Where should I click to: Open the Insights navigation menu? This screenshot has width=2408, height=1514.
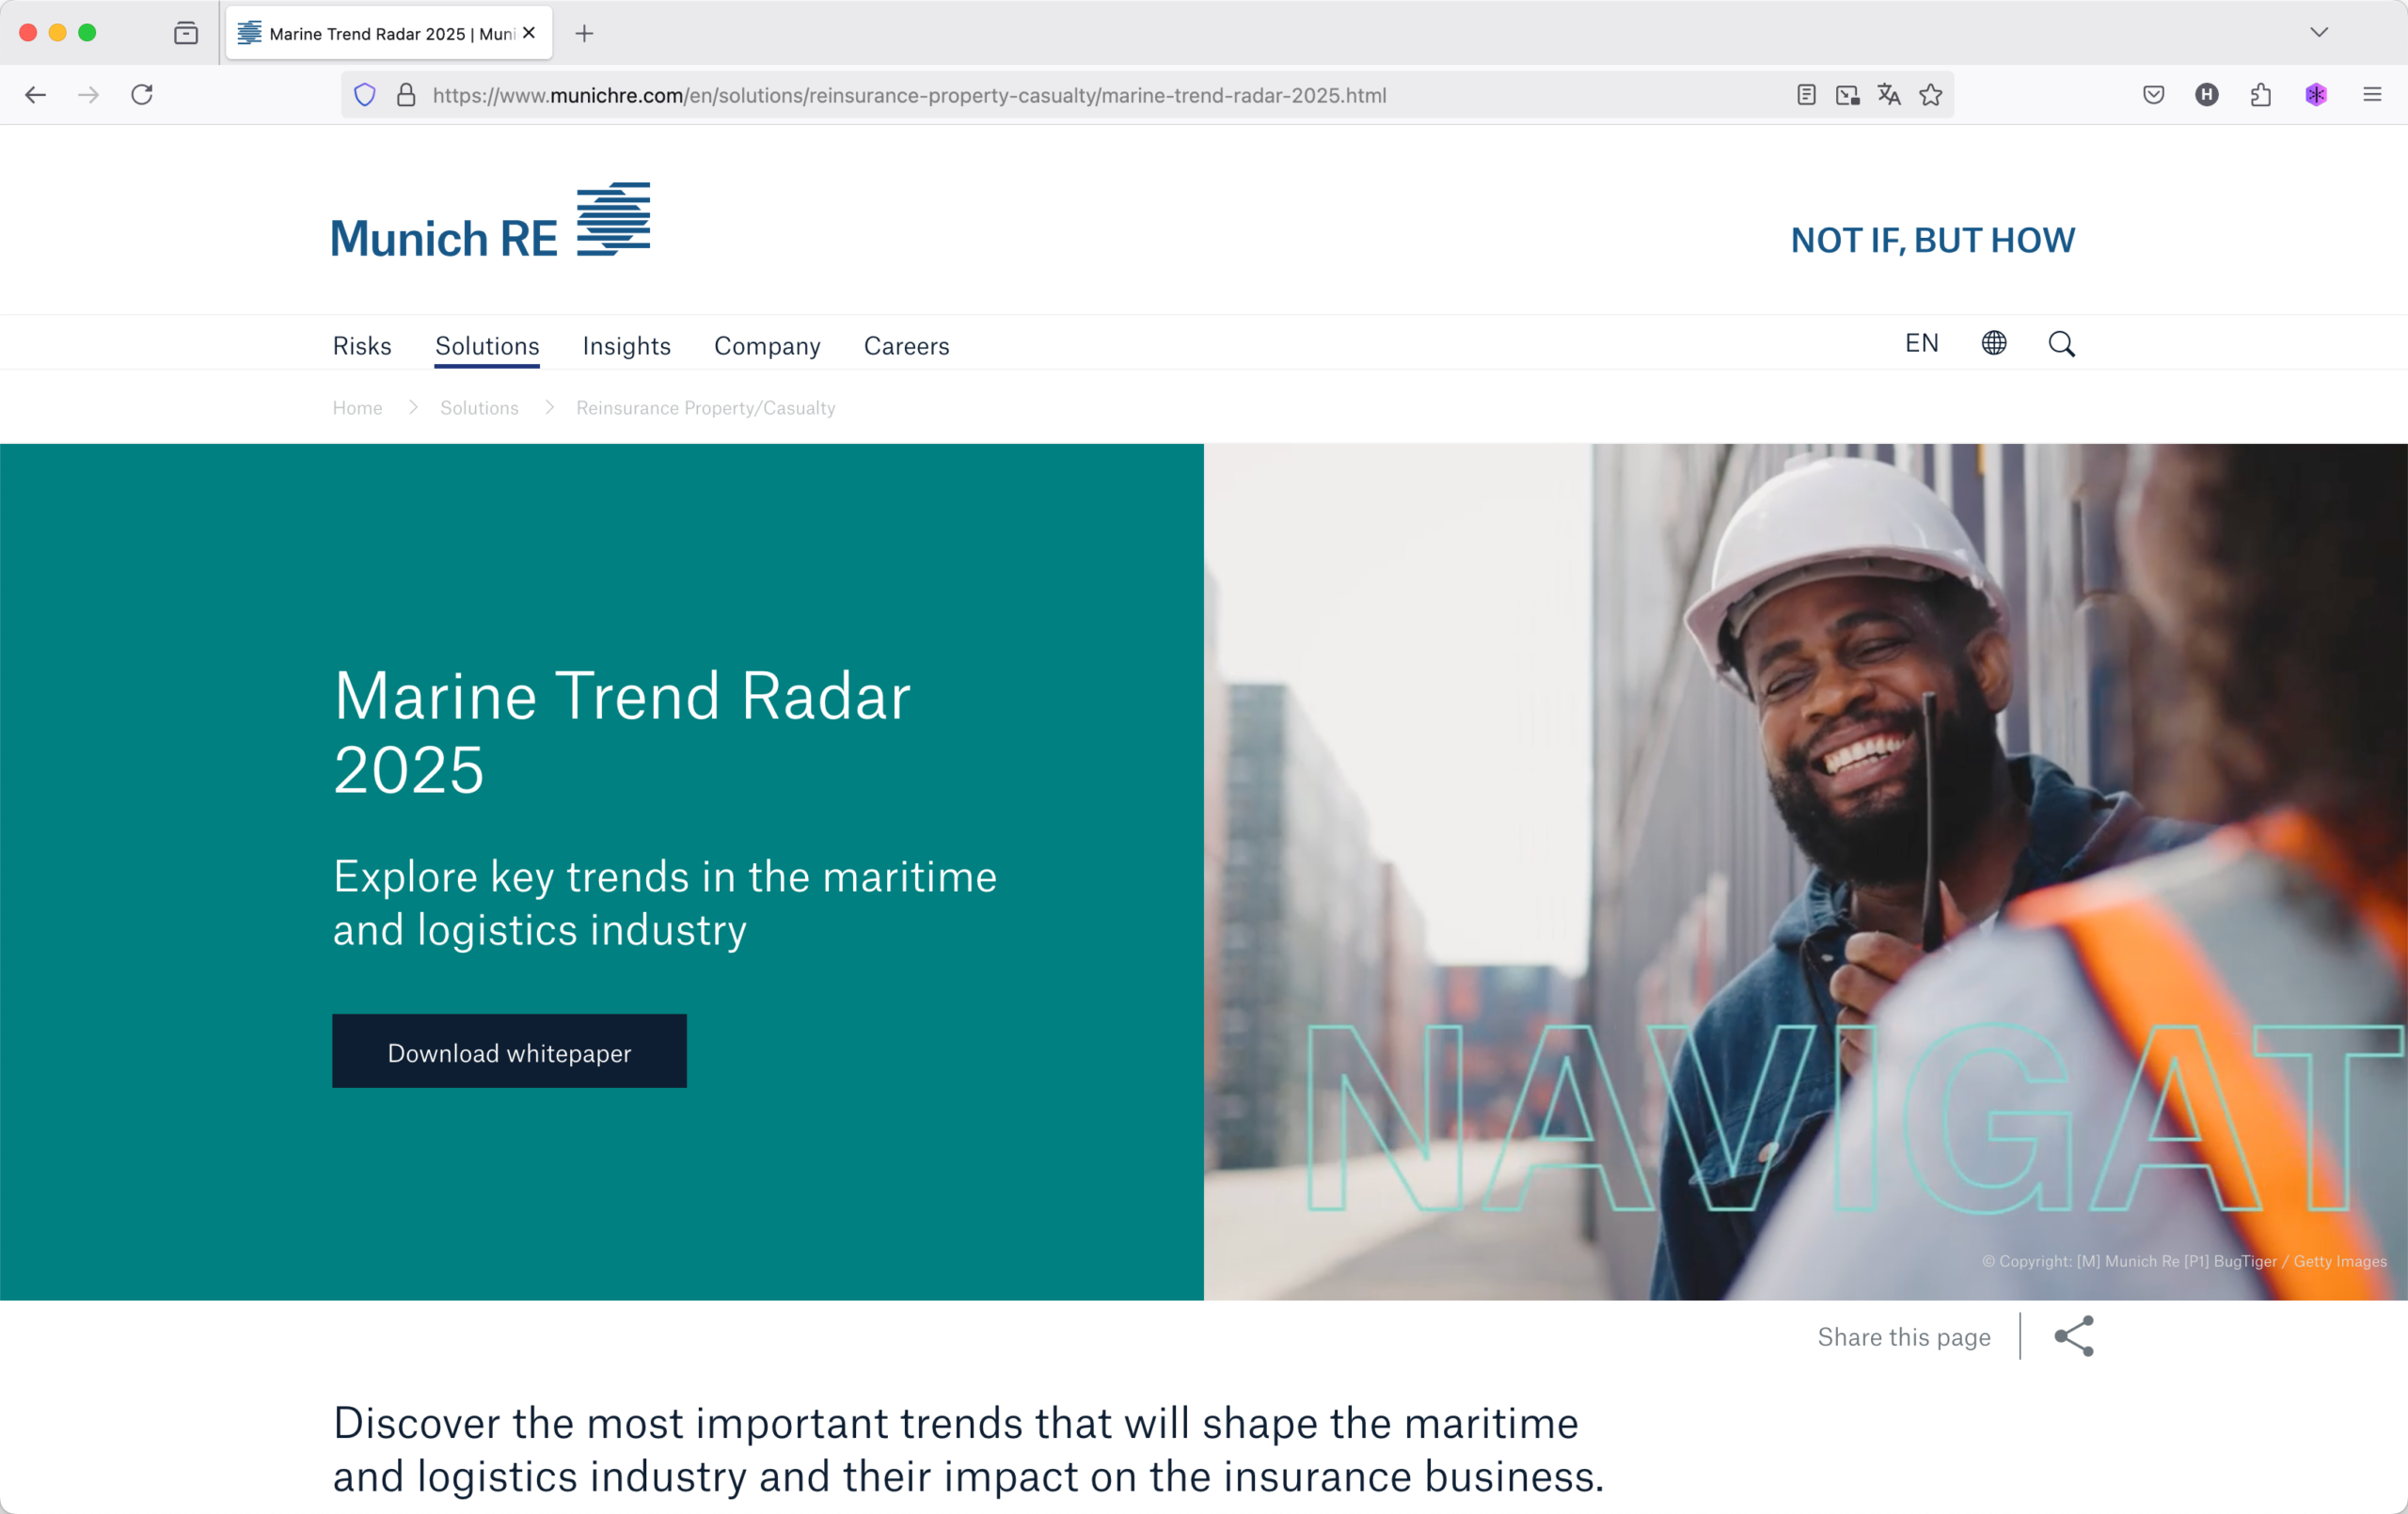click(x=626, y=346)
